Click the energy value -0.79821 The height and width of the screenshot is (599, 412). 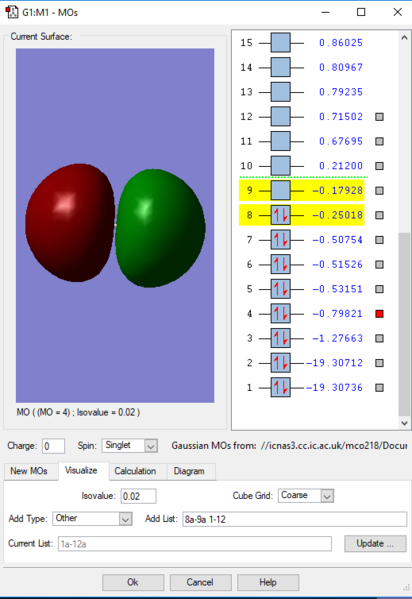[x=337, y=314]
